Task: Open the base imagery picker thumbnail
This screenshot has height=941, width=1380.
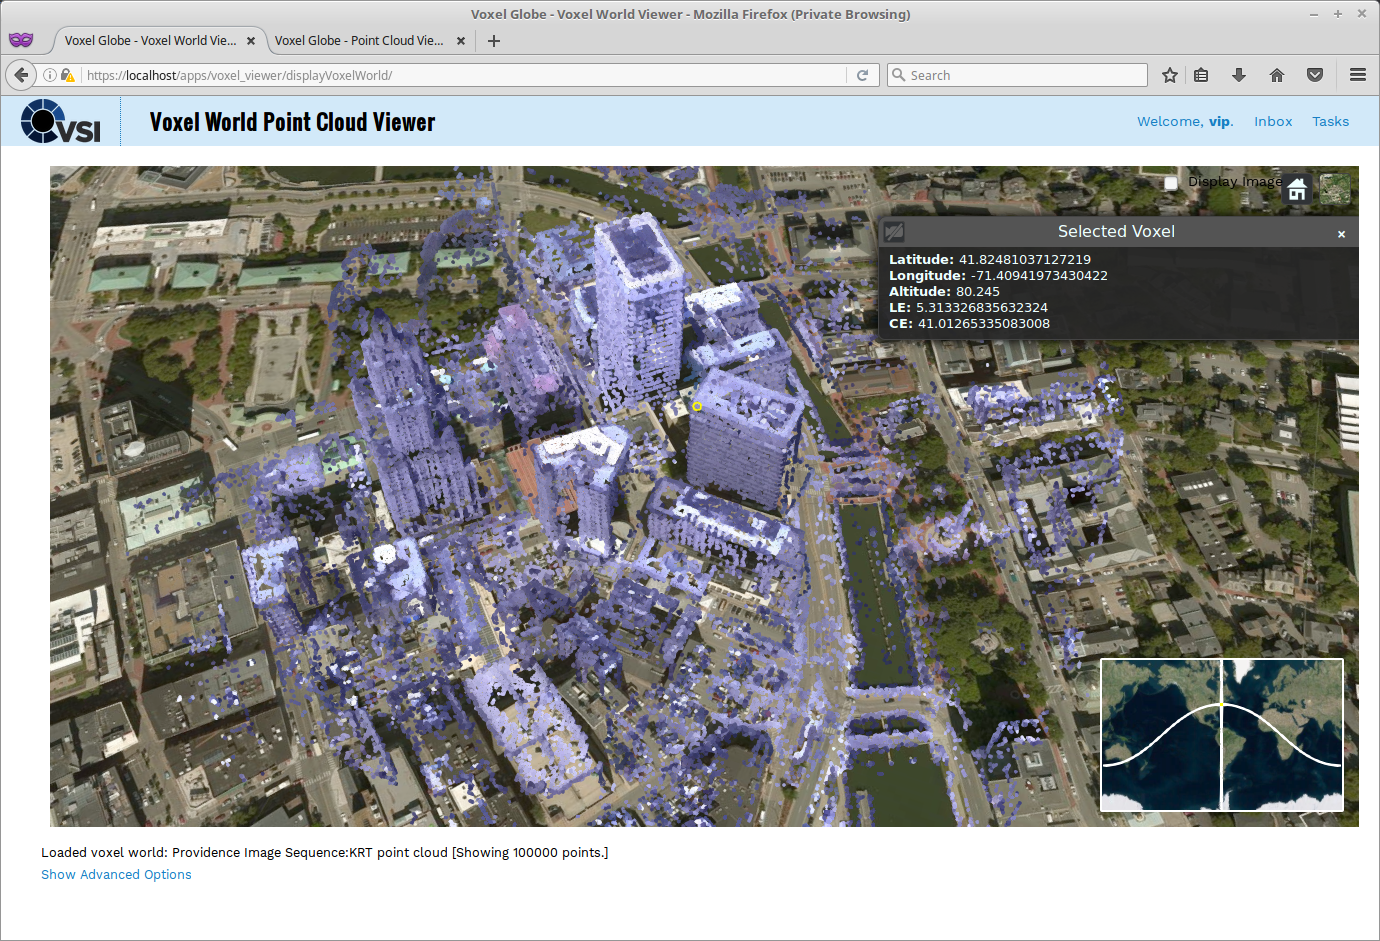Action: click(1335, 189)
